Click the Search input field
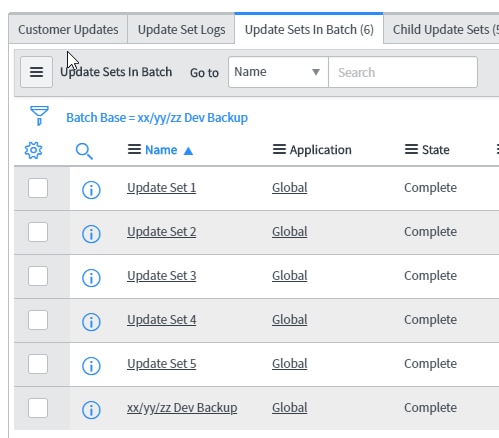The width and height of the screenshot is (499, 438). click(x=403, y=72)
